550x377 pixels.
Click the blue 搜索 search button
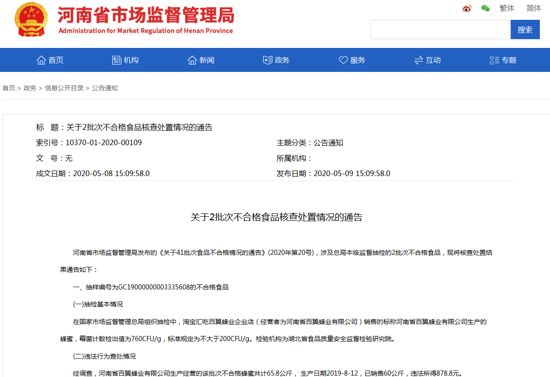(x=525, y=30)
